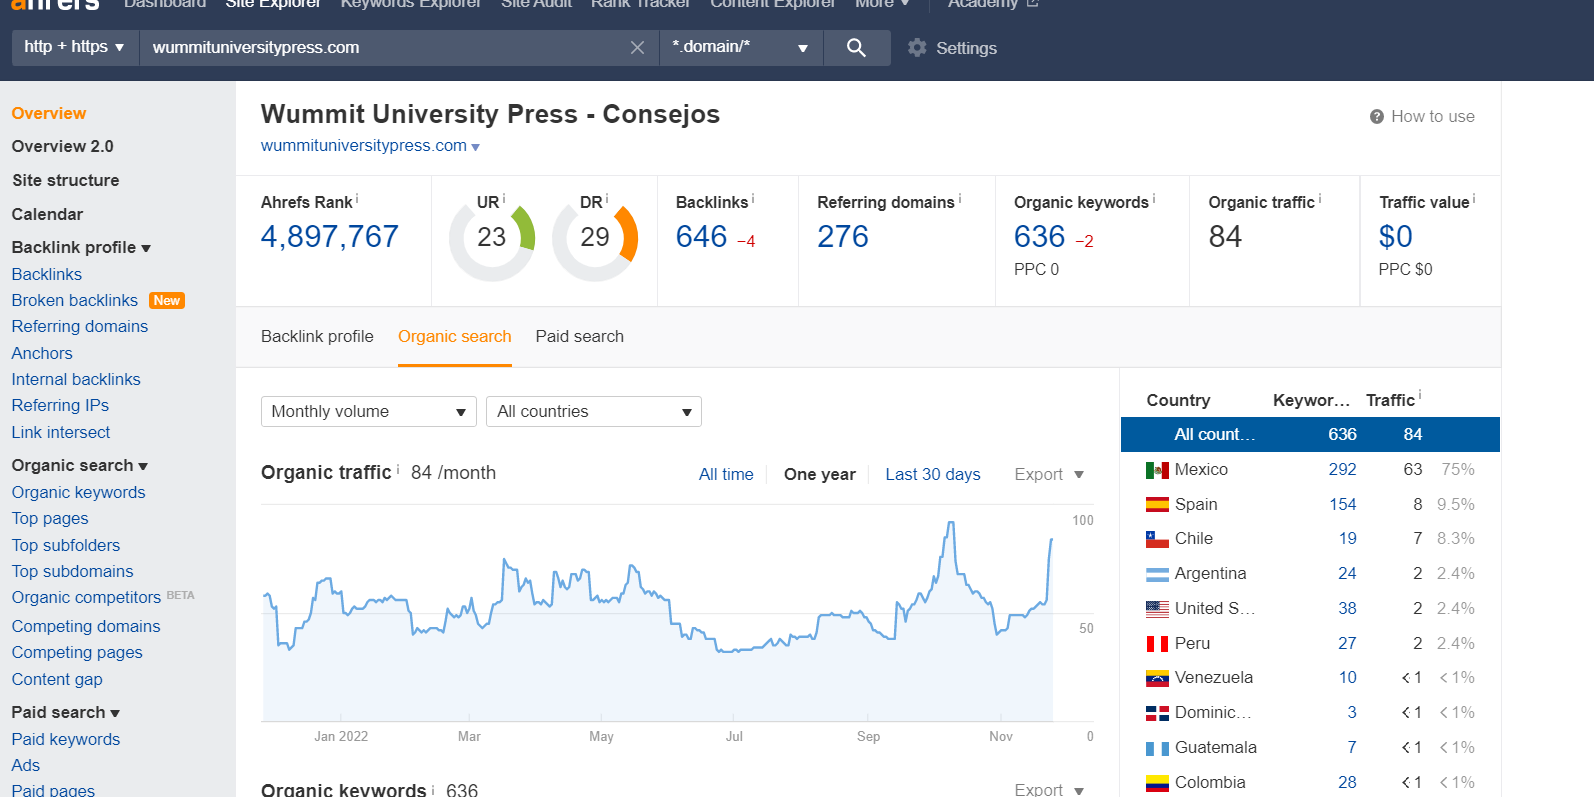The height and width of the screenshot is (797, 1594).
Task: Open the Calendar sidebar item
Action: pos(47,214)
